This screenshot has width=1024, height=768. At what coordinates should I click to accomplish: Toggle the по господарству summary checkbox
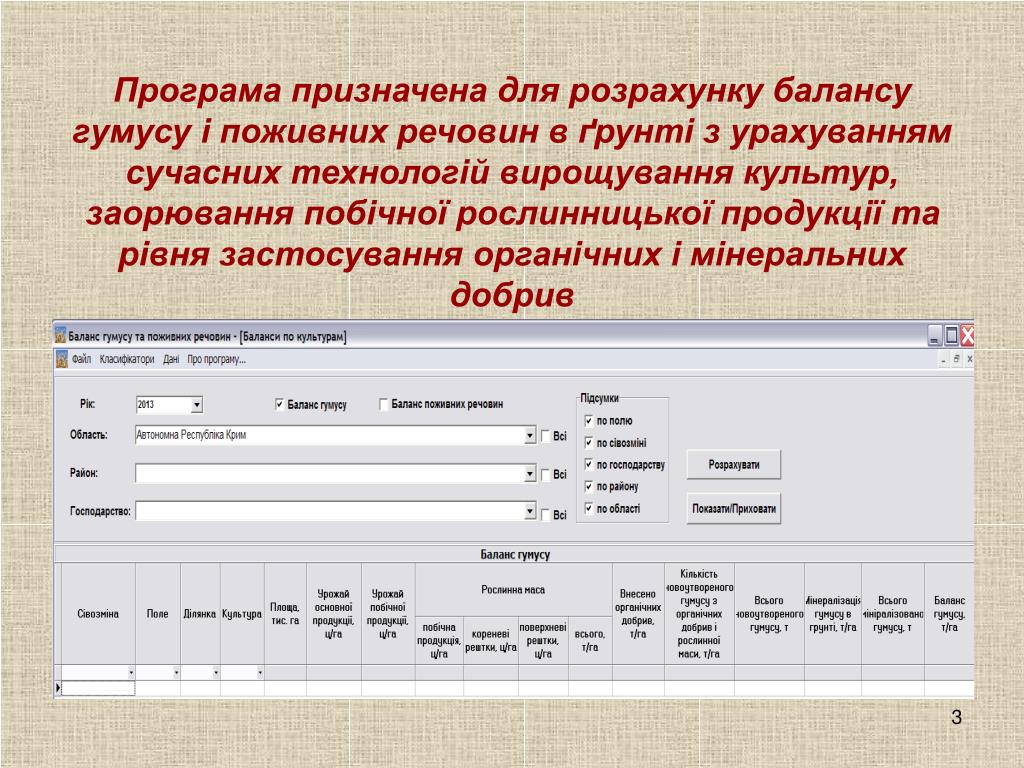pyautogui.click(x=588, y=464)
